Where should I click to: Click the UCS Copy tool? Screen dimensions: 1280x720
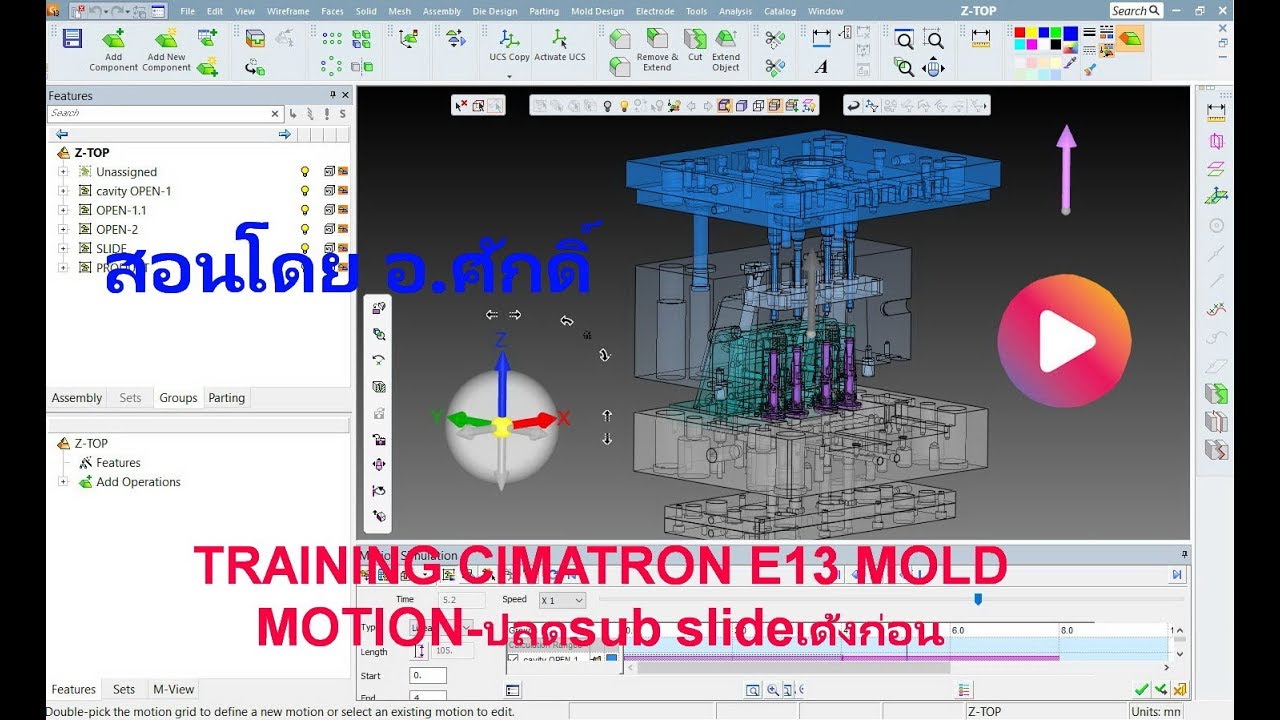point(509,45)
